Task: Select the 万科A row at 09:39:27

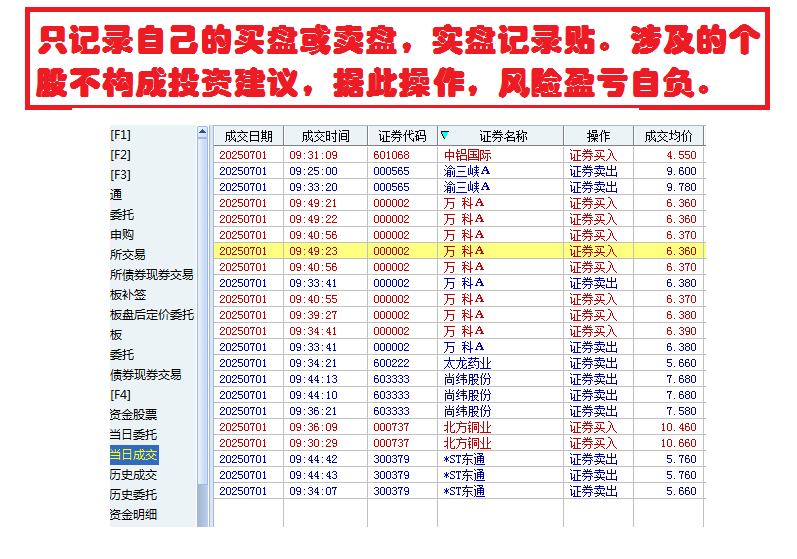Action: [x=459, y=315]
